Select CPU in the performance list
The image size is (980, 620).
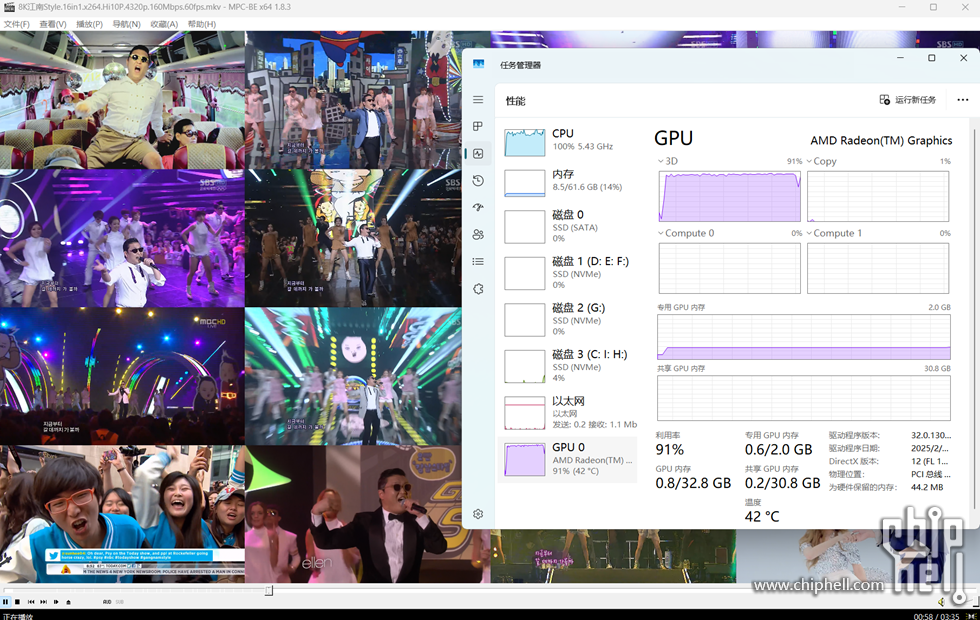pyautogui.click(x=568, y=141)
